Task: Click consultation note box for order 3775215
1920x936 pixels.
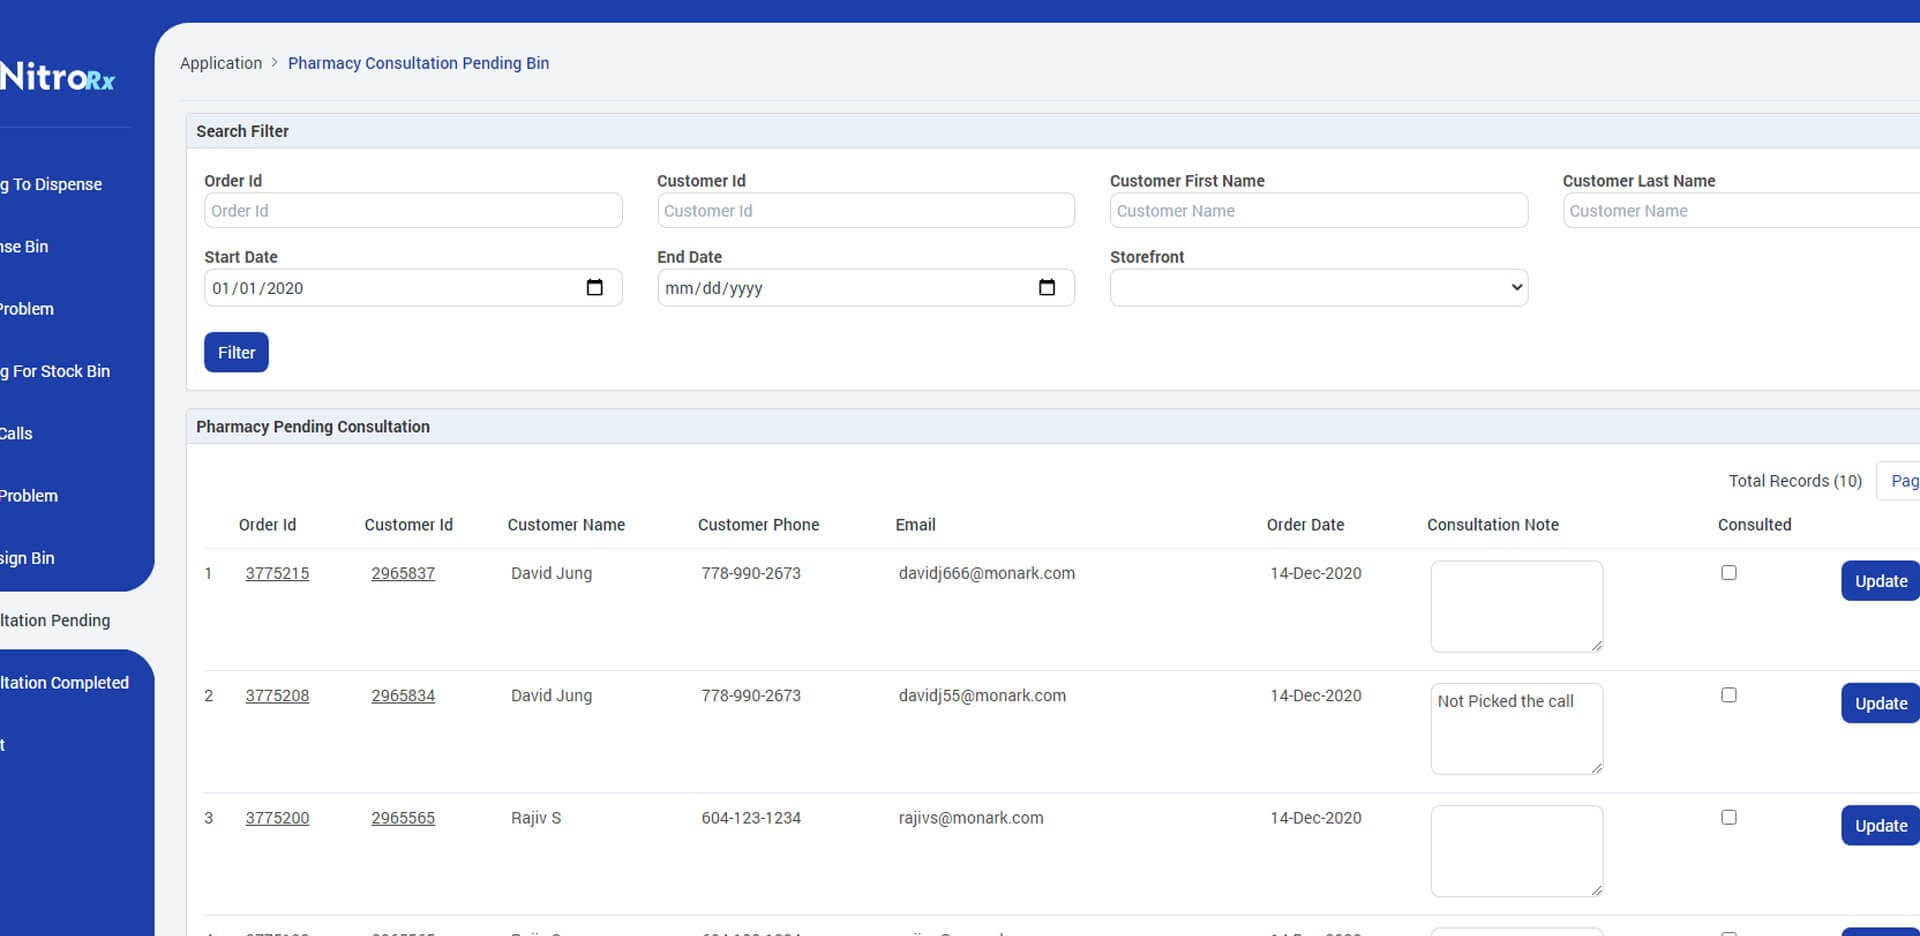Action: 1516,606
